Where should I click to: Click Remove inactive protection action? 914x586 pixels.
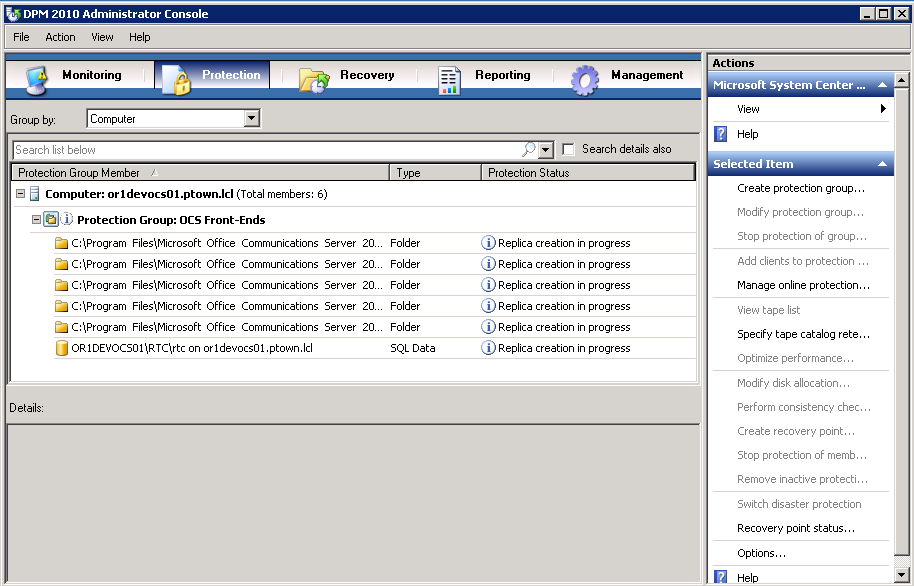(x=802, y=479)
